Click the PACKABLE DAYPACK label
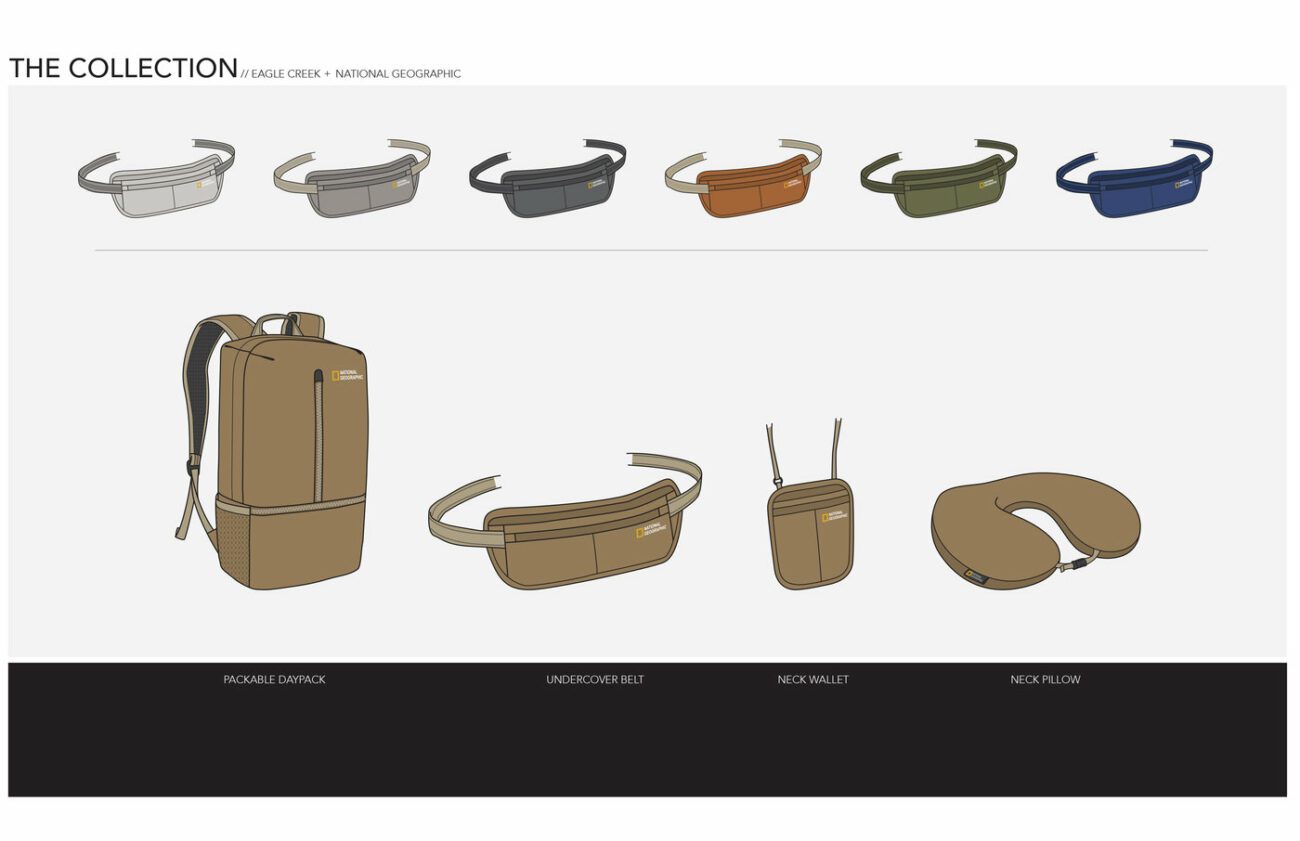The width and height of the screenshot is (1300, 841). [x=274, y=680]
